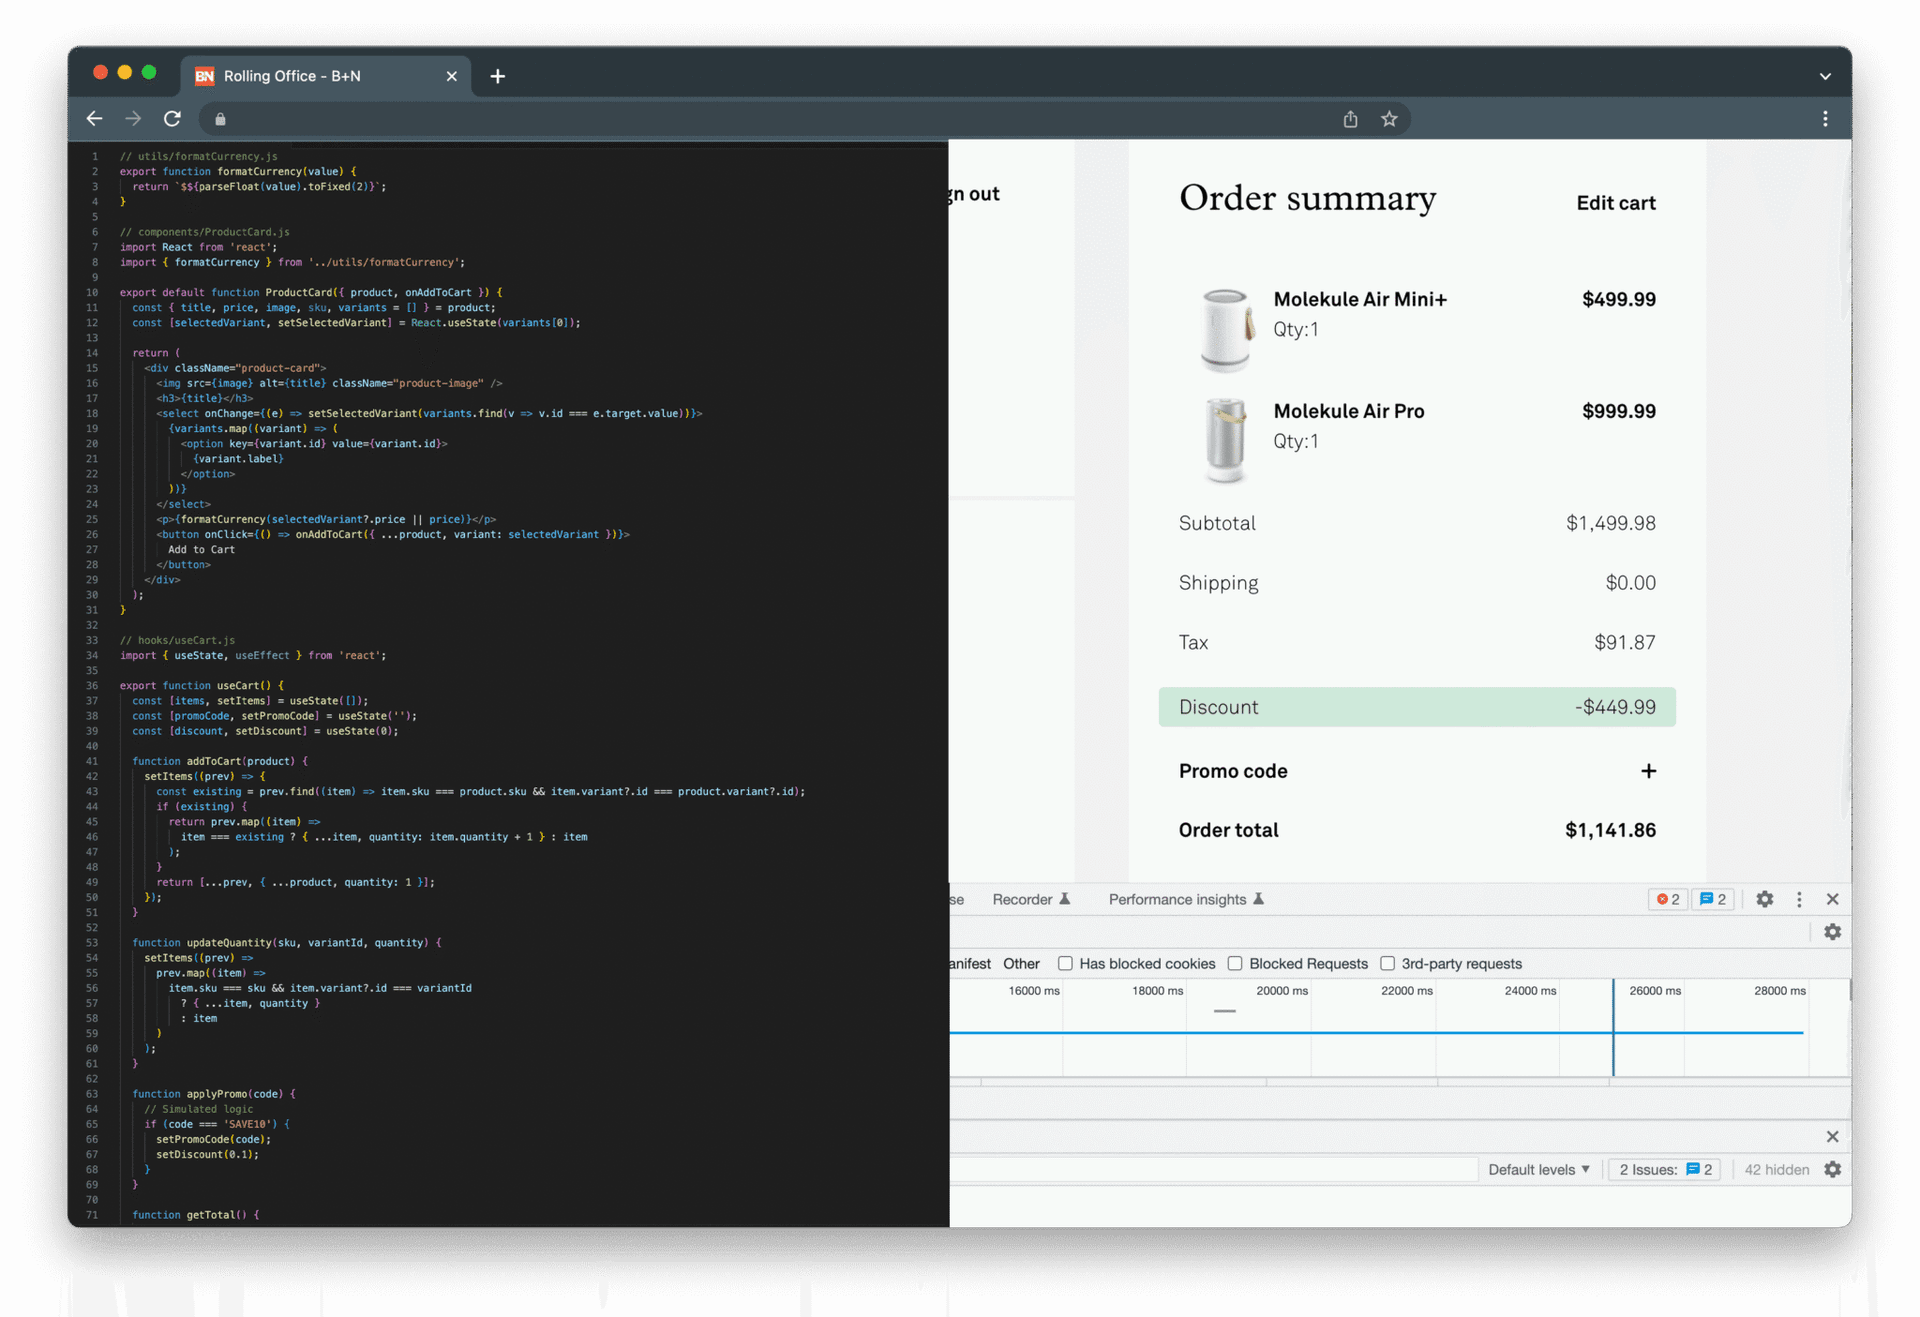The image size is (1920, 1317).
Task: Click the Tax value $91.87
Action: pyautogui.click(x=1625, y=642)
